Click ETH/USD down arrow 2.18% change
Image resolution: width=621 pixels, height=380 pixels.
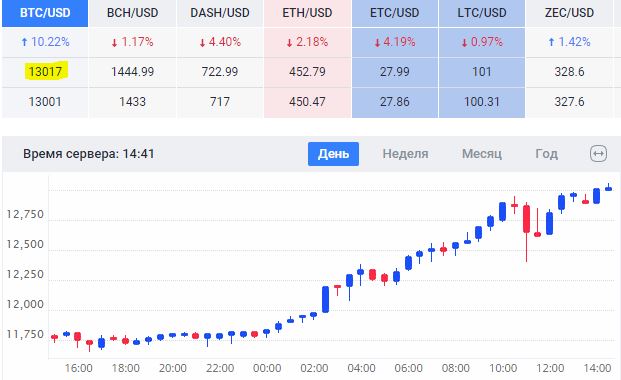[x=307, y=42]
